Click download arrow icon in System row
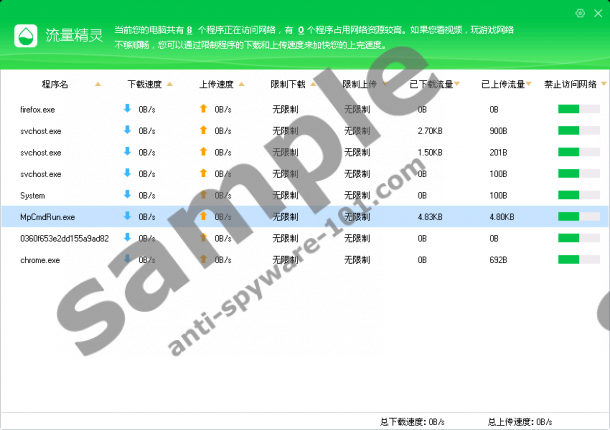 click(x=127, y=194)
